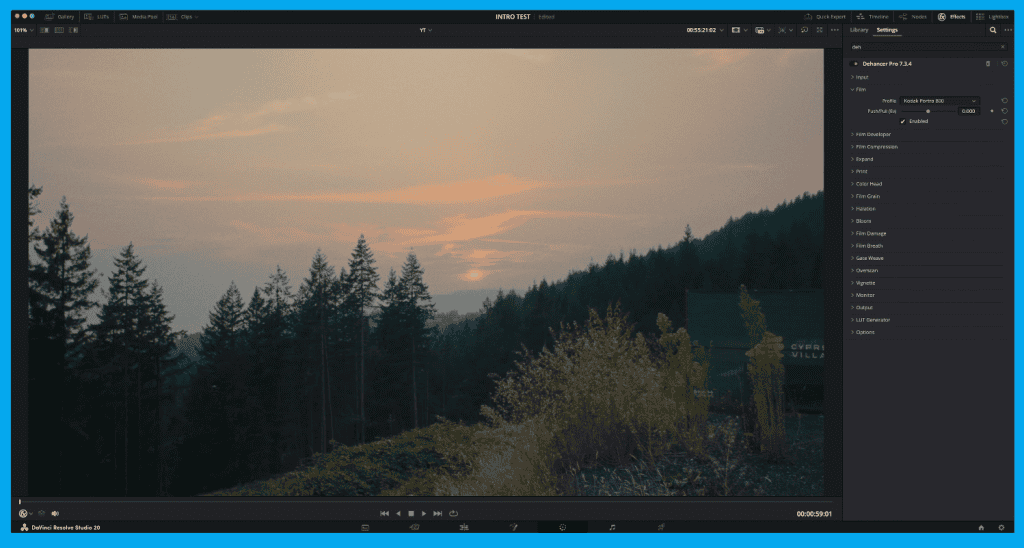Viewport: 1024px width, 548px height.
Task: Adjust the Push/Pull (Ev) slider
Action: pos(928,111)
